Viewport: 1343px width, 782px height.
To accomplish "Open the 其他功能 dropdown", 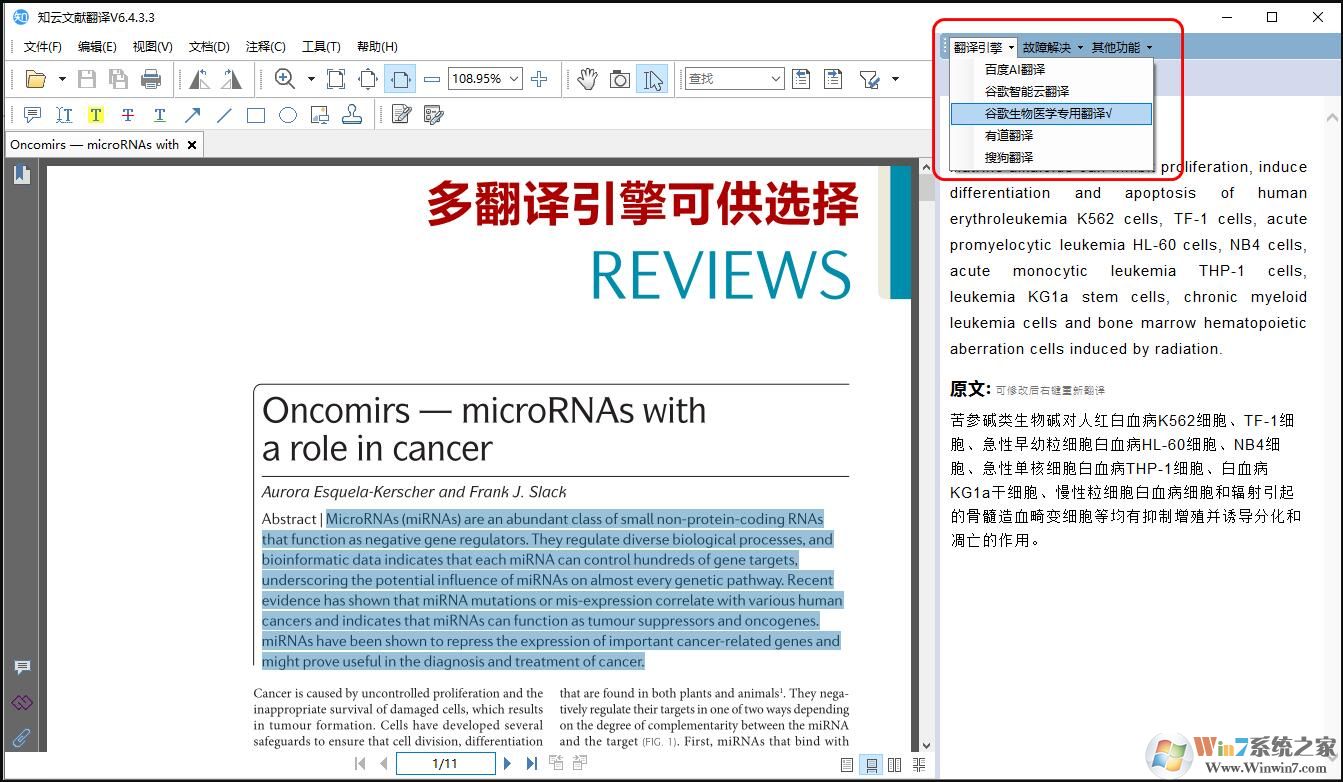I will click(1122, 47).
